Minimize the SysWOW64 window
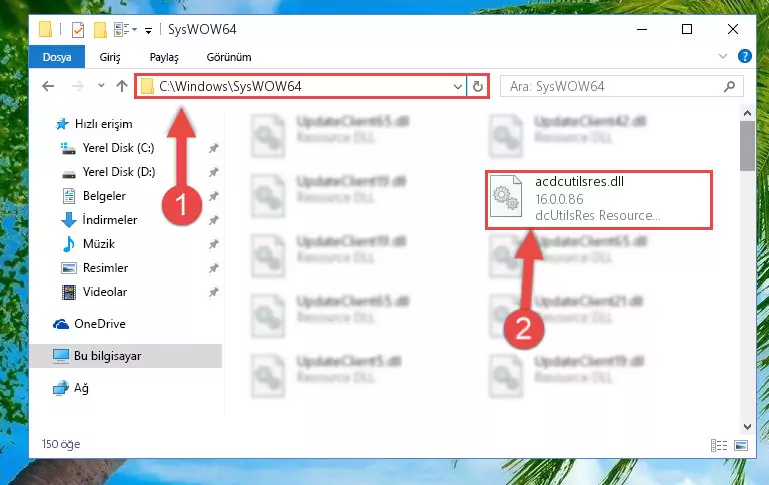The width and height of the screenshot is (769, 485). (x=642, y=29)
